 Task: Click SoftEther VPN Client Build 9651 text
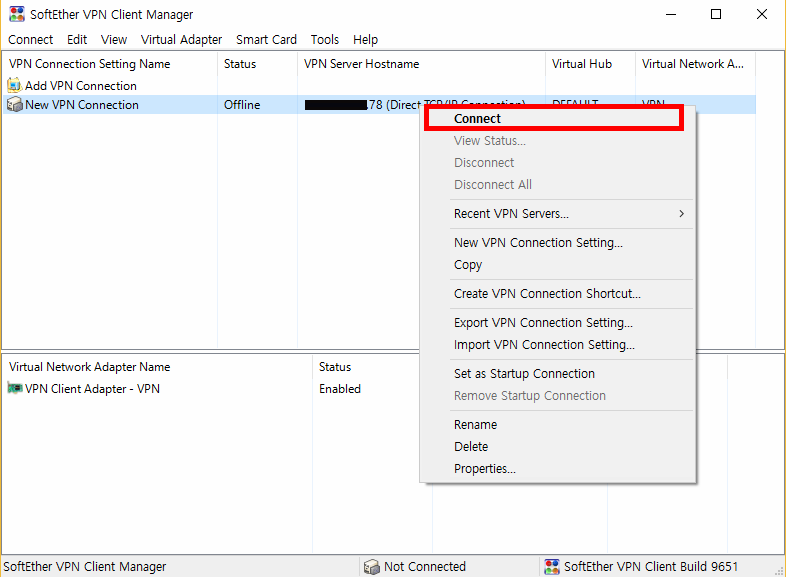651,566
